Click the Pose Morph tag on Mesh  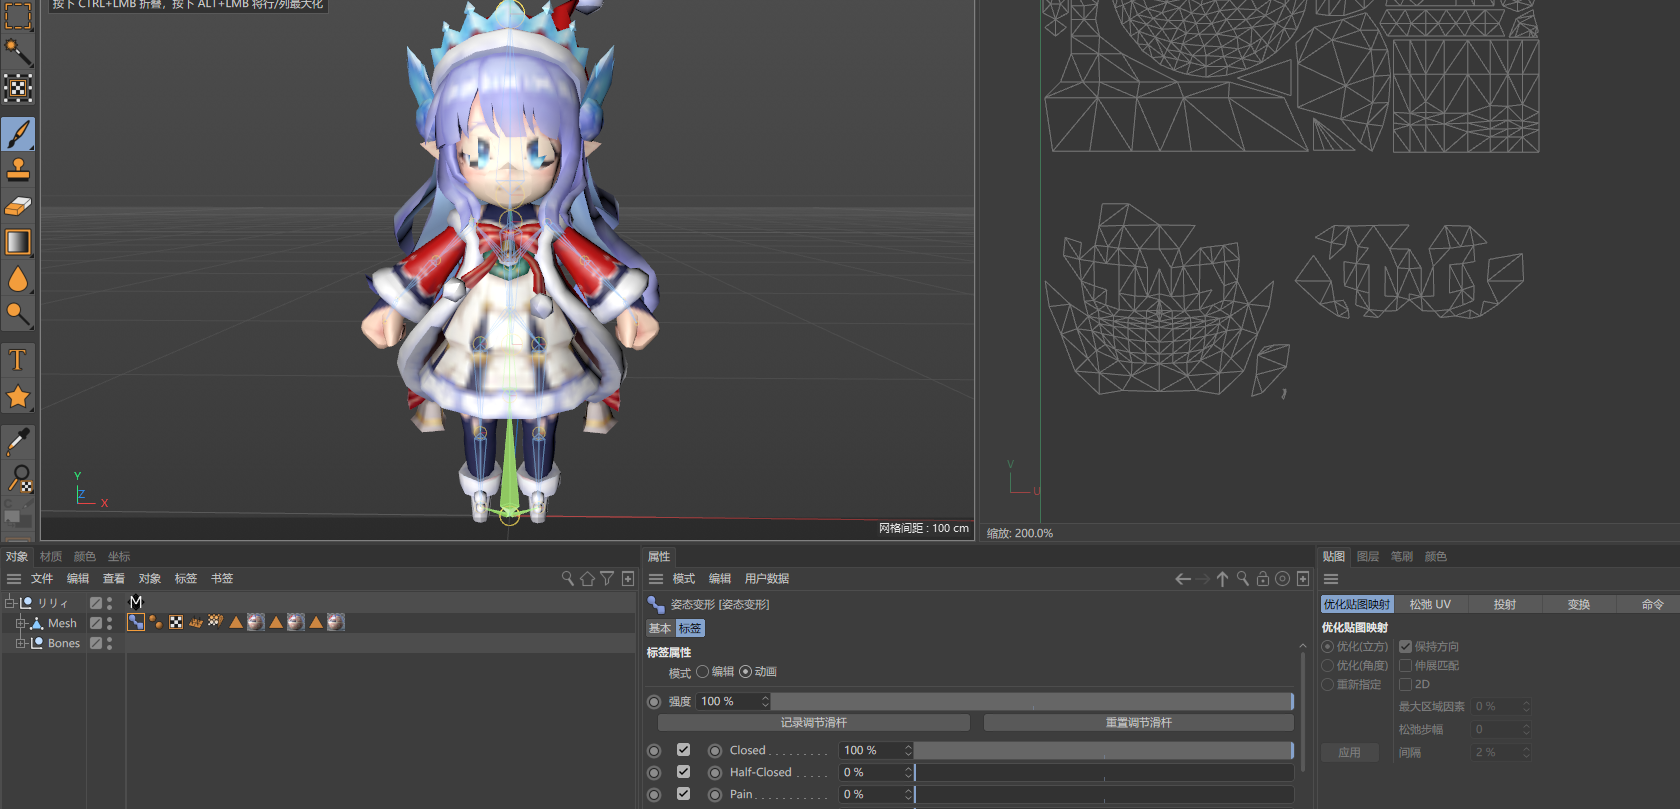[x=136, y=622]
